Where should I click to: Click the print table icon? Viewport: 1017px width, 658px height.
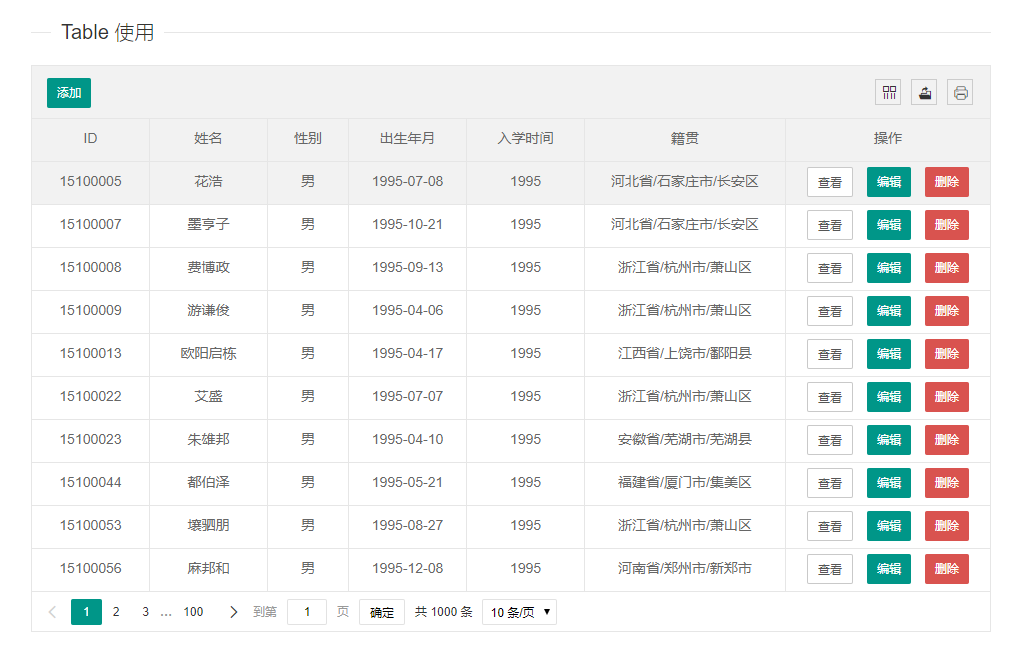(961, 93)
